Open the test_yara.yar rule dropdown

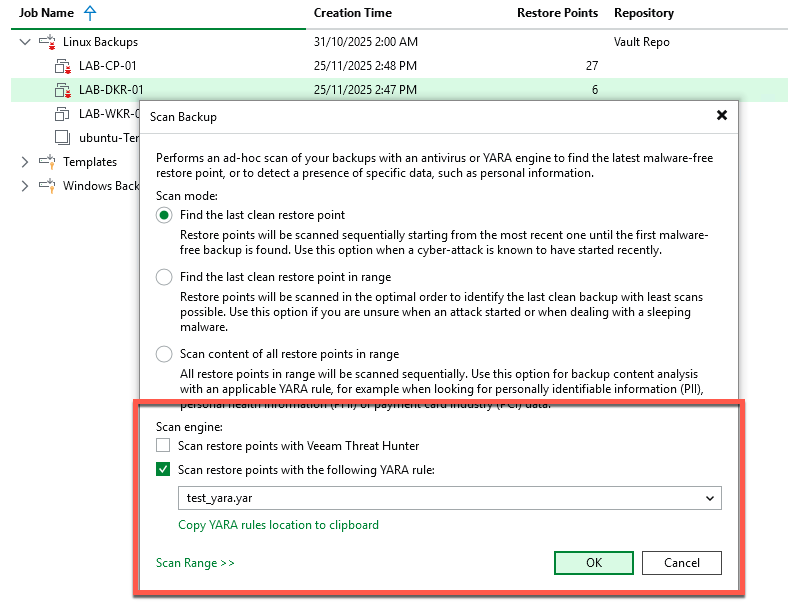coord(710,497)
